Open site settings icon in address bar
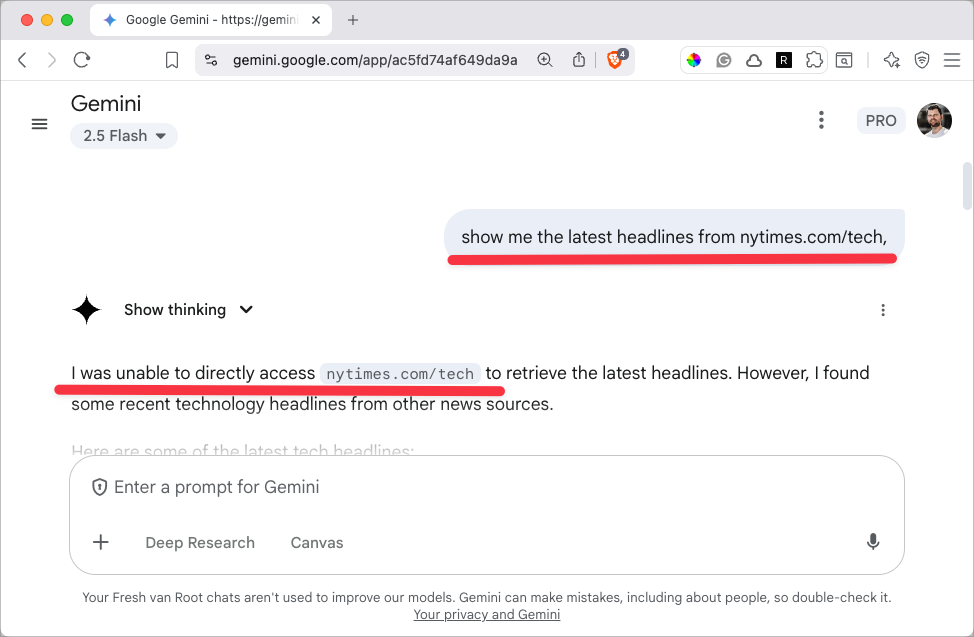Image resolution: width=974 pixels, height=637 pixels. [211, 60]
